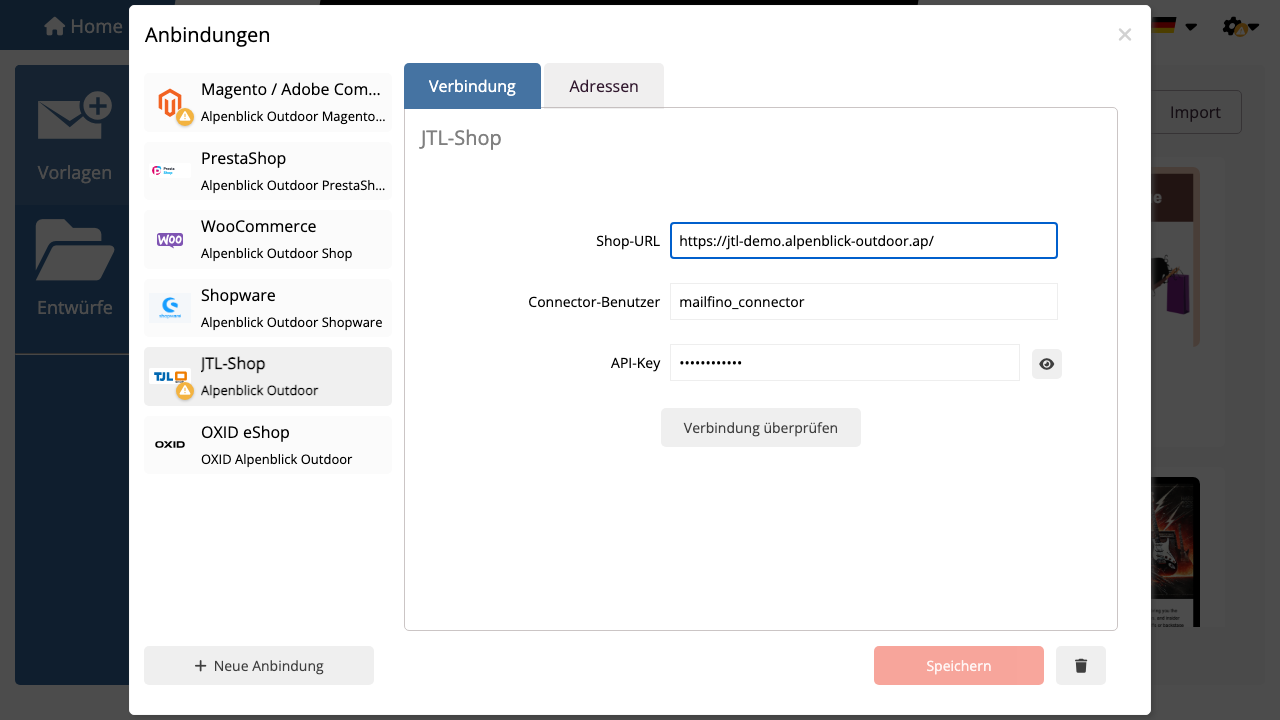
Task: Add a Neue Anbindung
Action: pos(259,665)
